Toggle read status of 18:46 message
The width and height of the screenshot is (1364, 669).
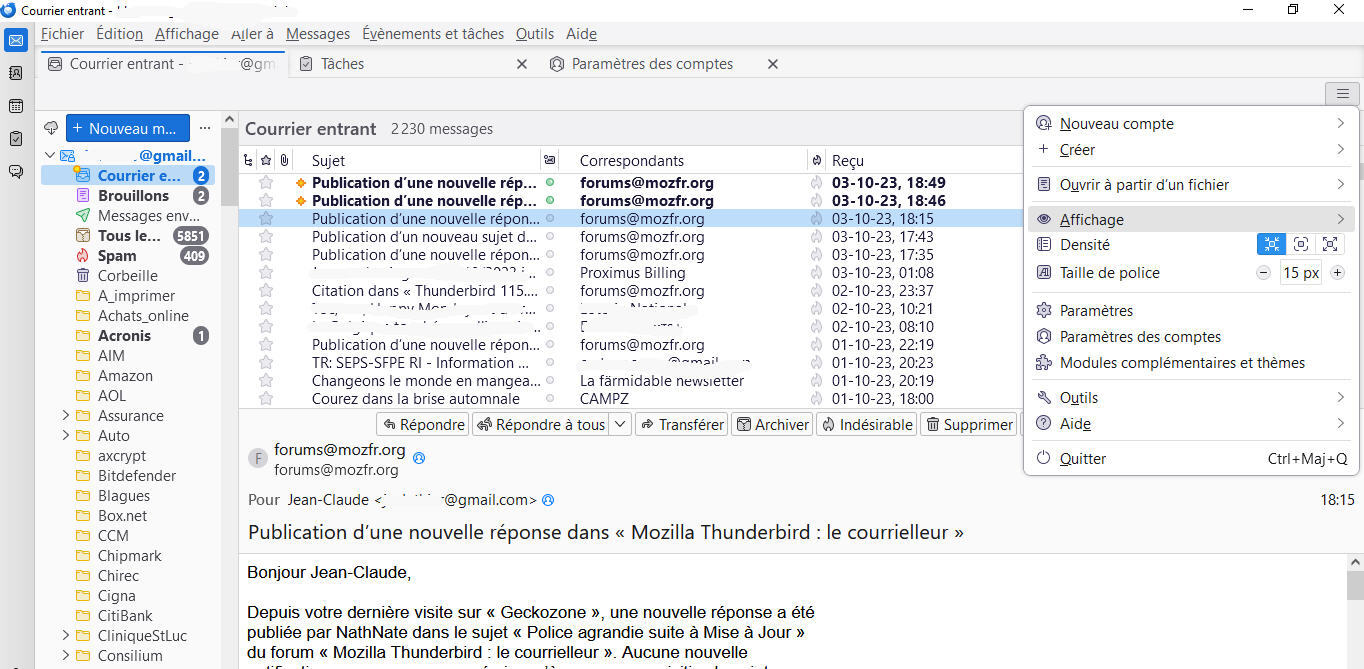[x=549, y=201]
